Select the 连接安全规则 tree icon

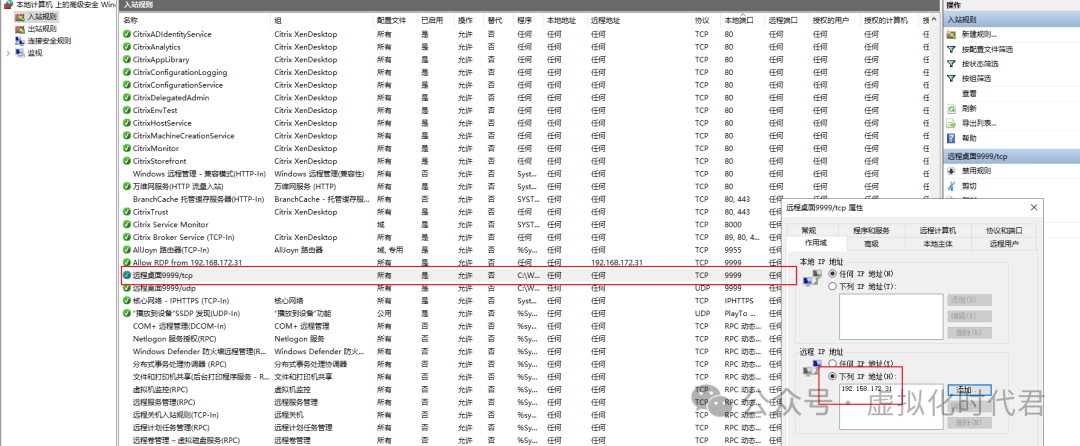(x=20, y=41)
